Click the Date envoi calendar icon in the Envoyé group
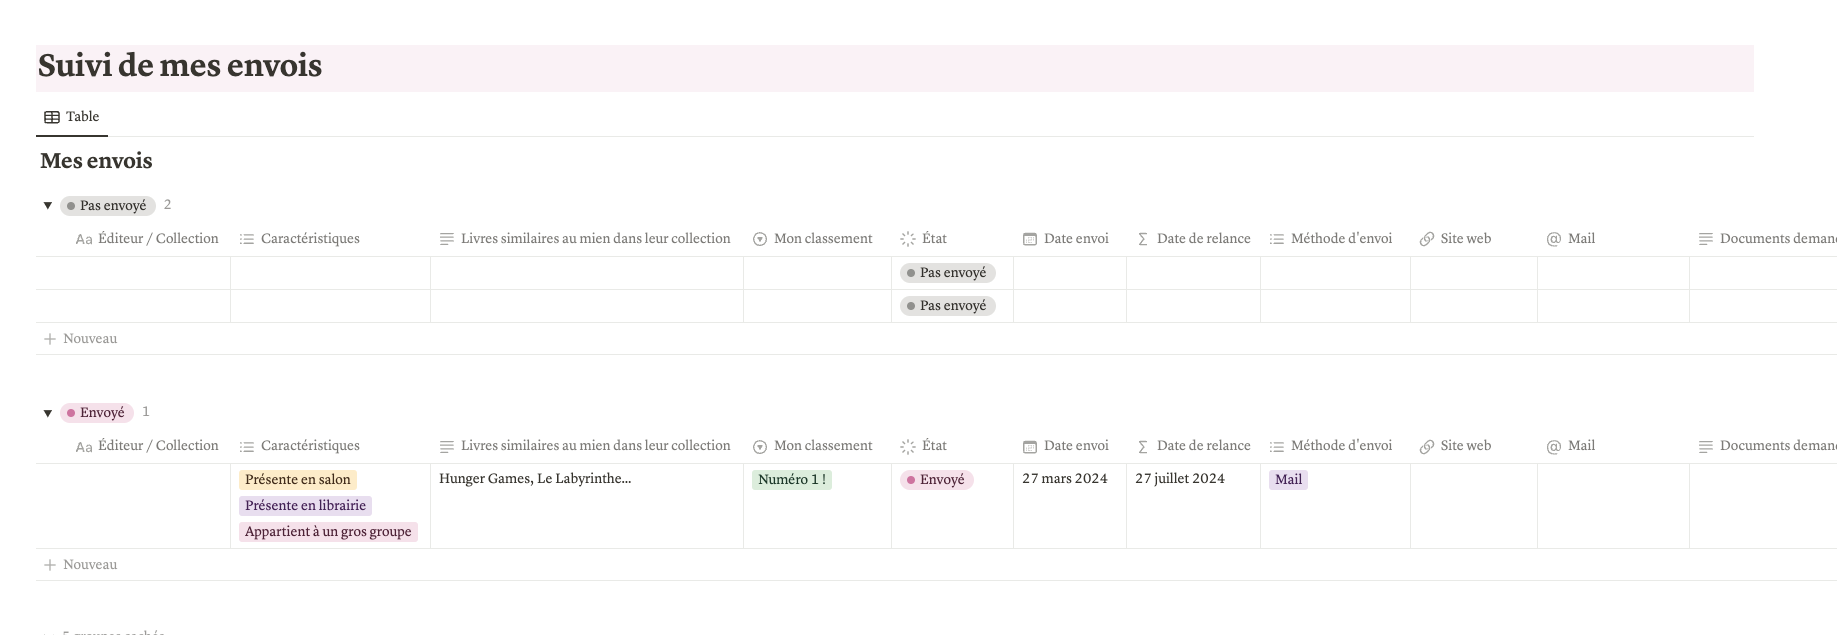The image size is (1837, 635). [1030, 447]
